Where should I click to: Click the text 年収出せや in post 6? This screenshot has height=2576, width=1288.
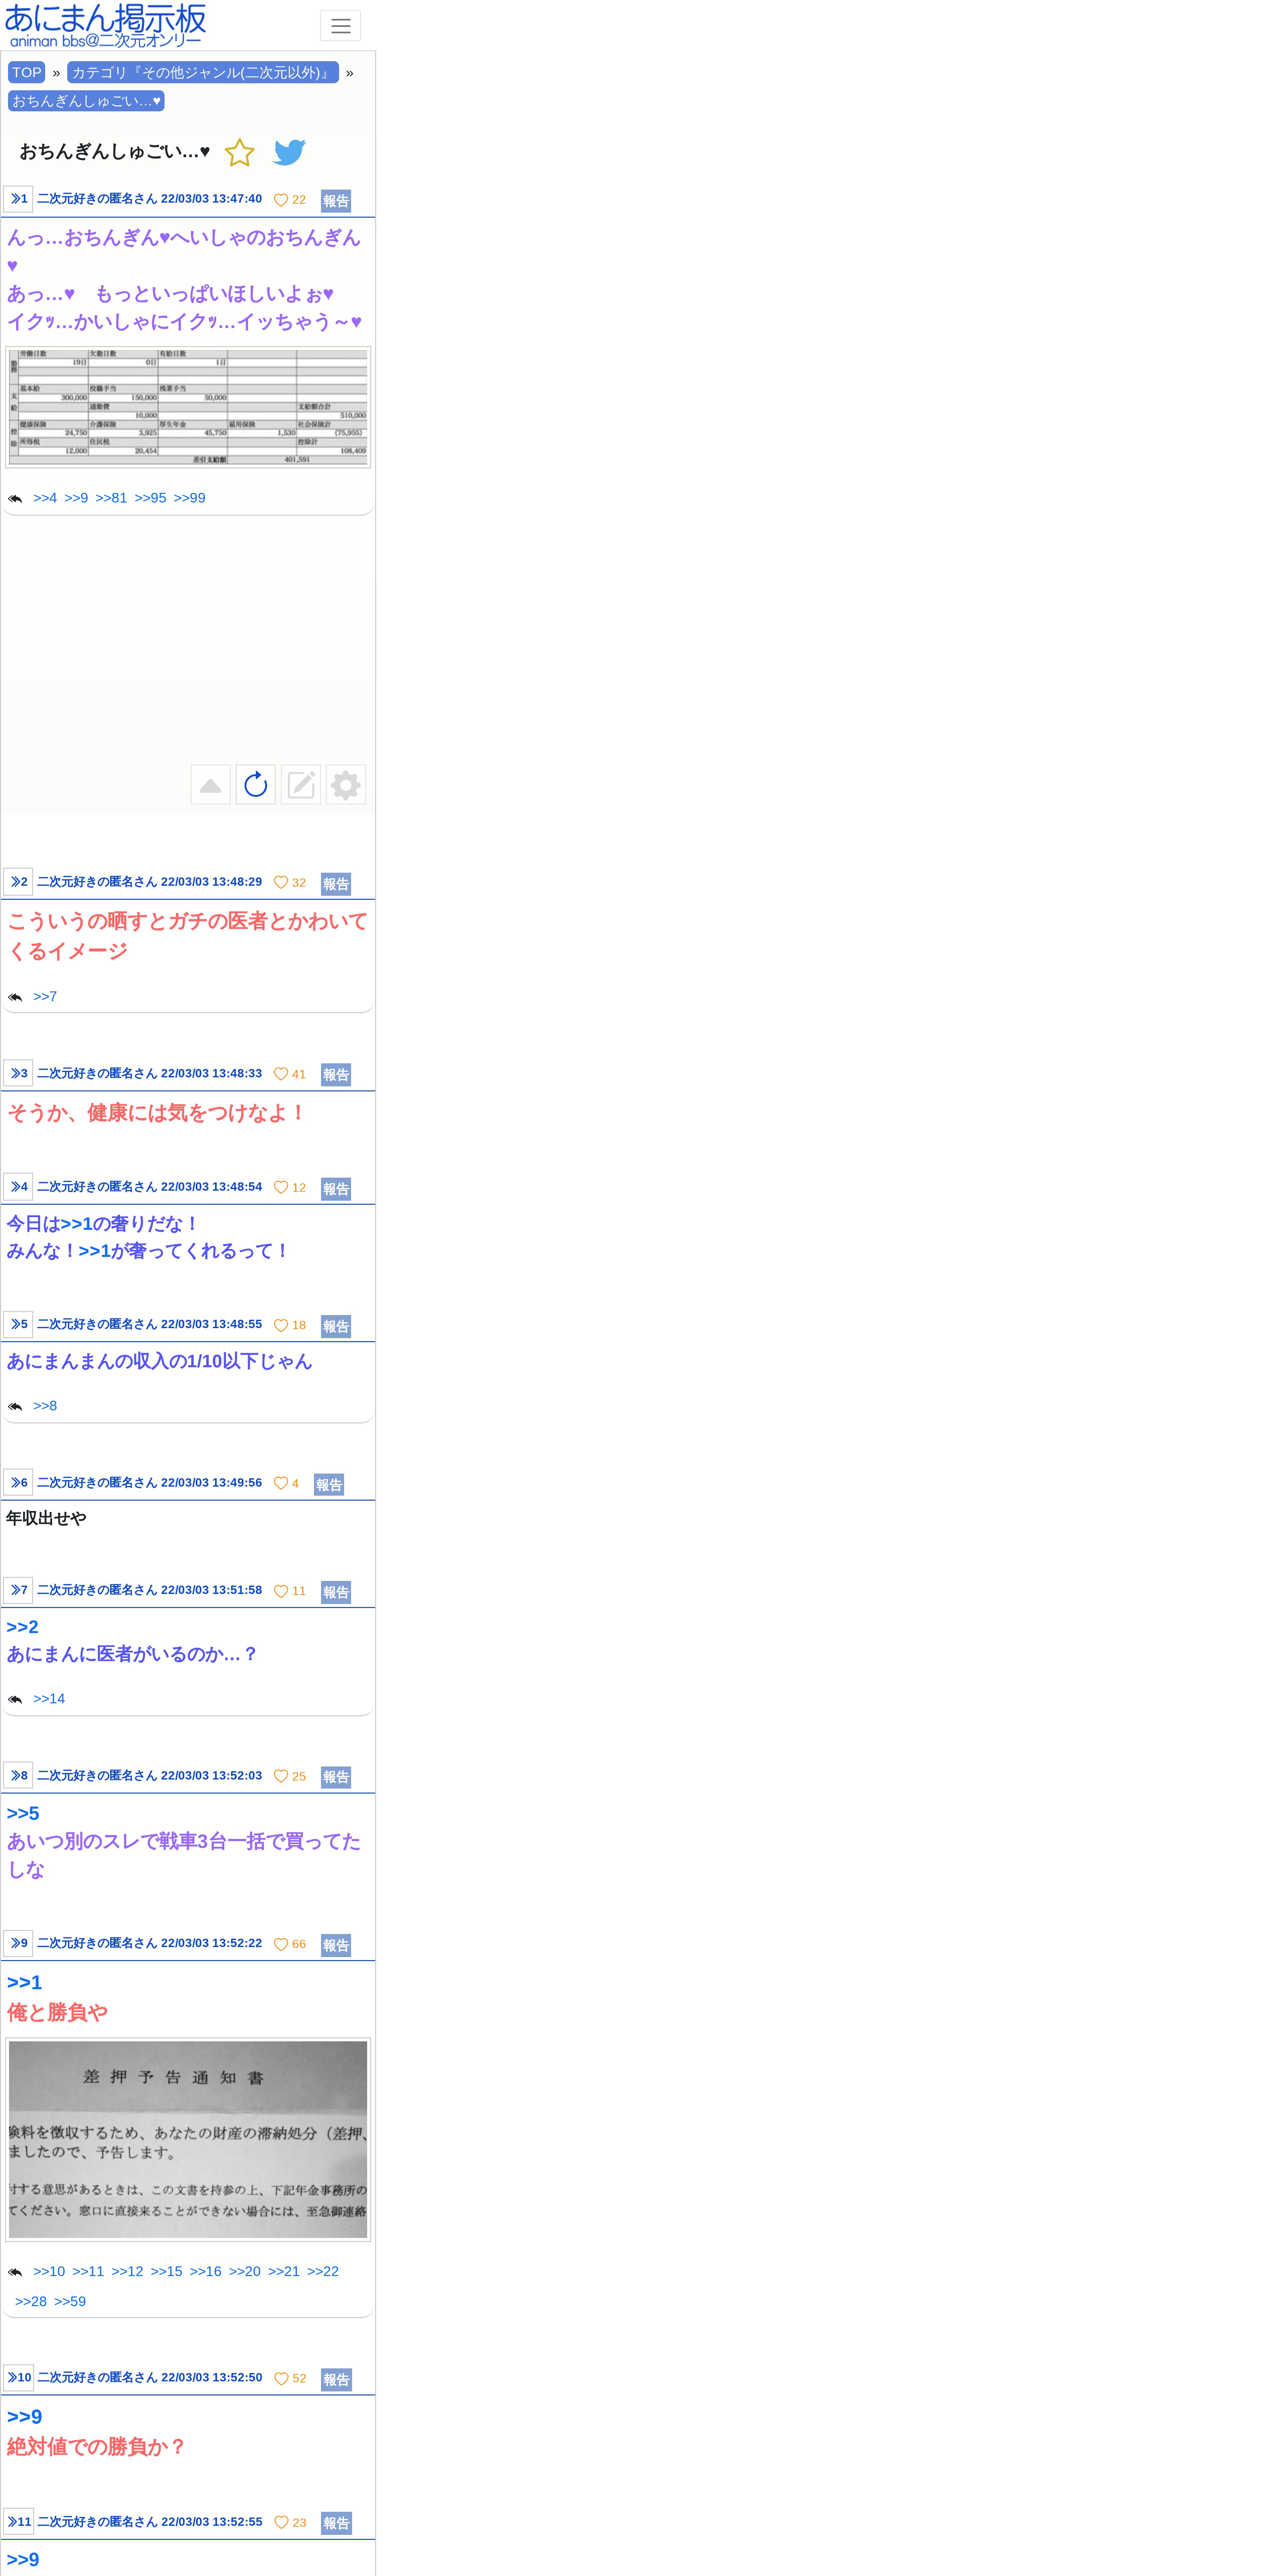pos(46,1518)
